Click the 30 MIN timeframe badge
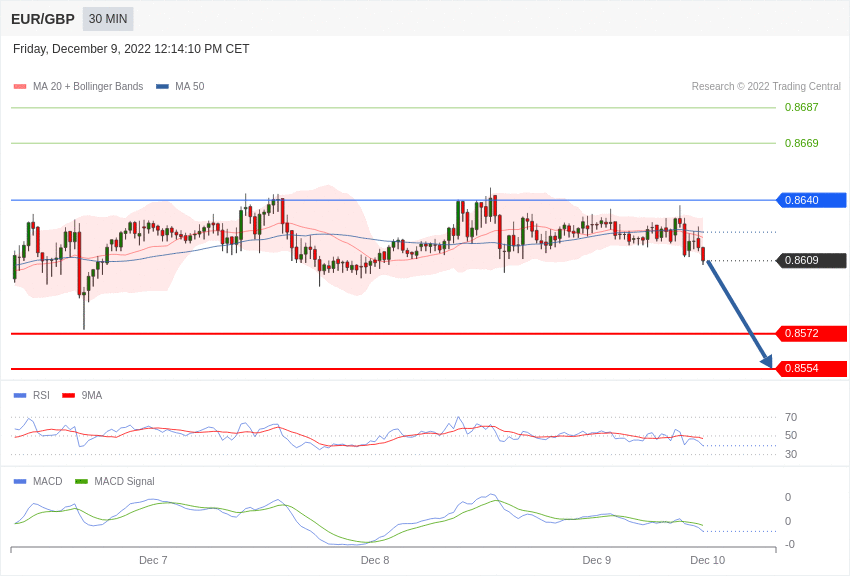 [108, 19]
